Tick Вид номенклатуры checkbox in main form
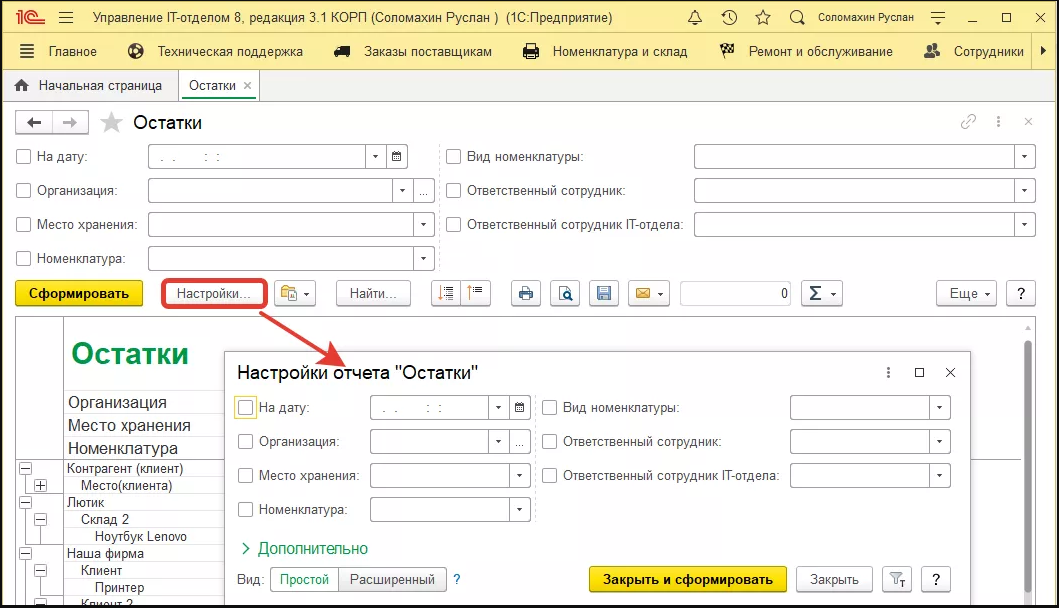Screen dimensions: 1059x608 pos(453,156)
